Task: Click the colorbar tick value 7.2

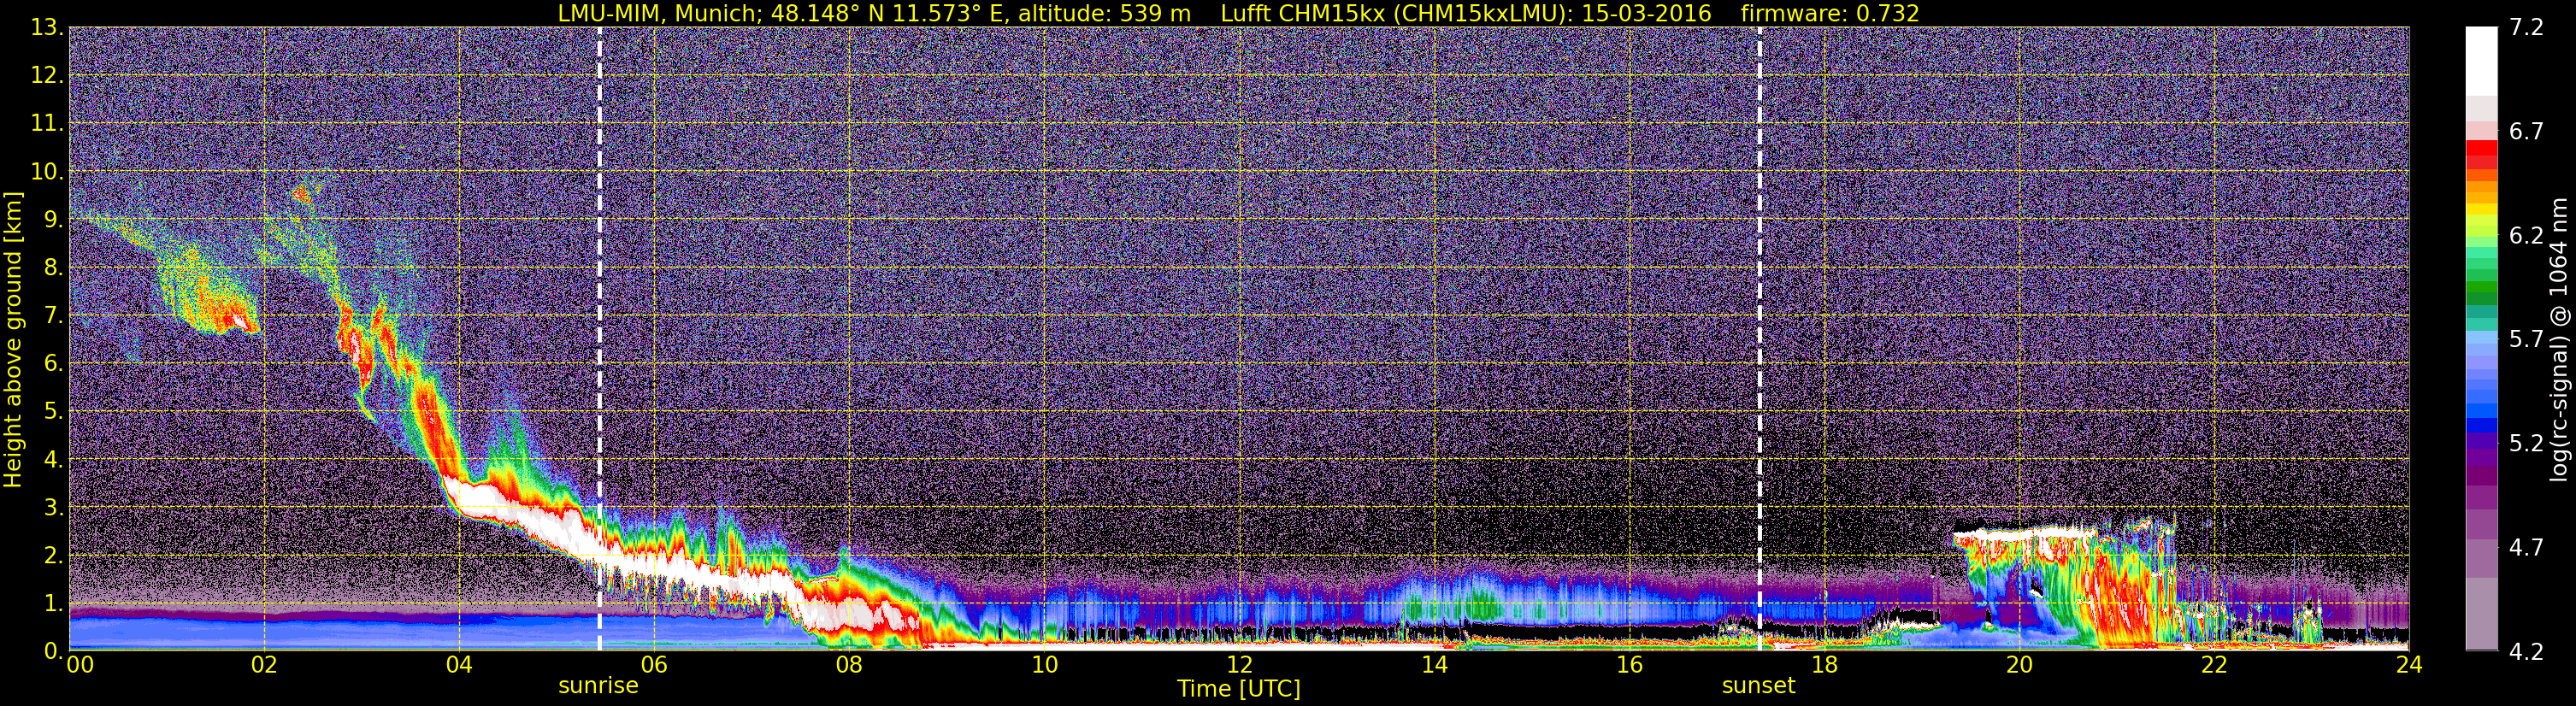Action: click(x=2526, y=27)
